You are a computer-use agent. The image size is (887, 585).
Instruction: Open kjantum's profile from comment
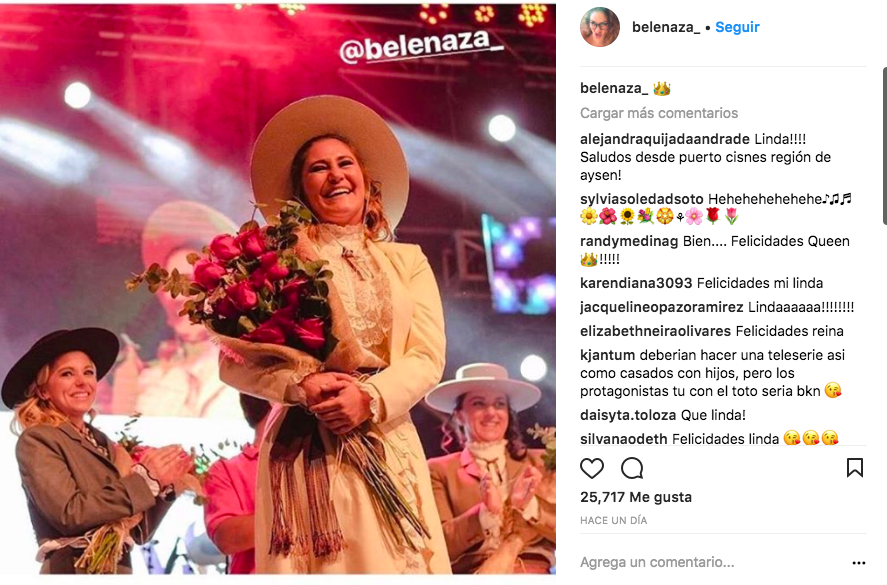[x=607, y=355]
